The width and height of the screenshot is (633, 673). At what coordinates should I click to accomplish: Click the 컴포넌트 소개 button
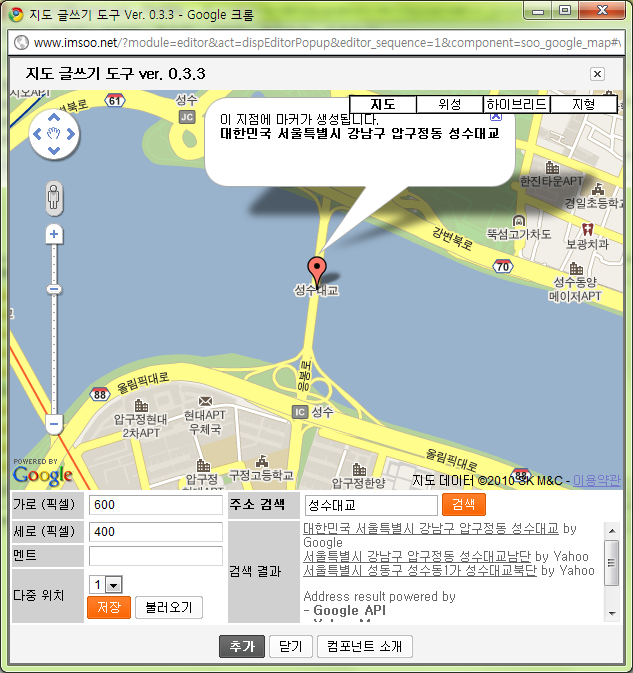point(365,646)
